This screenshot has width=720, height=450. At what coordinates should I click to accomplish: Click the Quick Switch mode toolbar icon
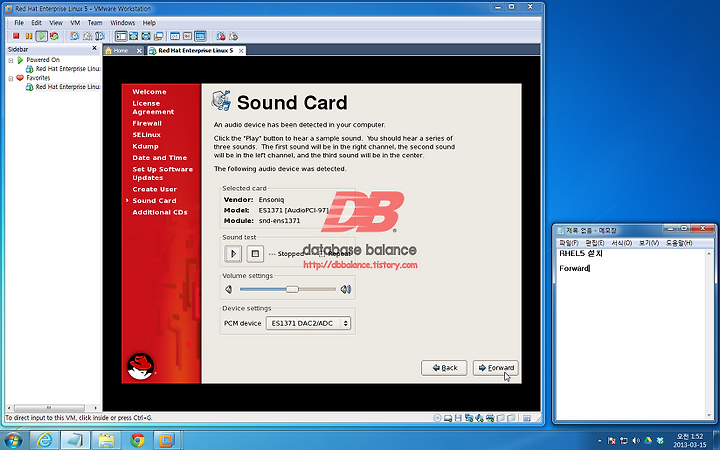pos(134,36)
